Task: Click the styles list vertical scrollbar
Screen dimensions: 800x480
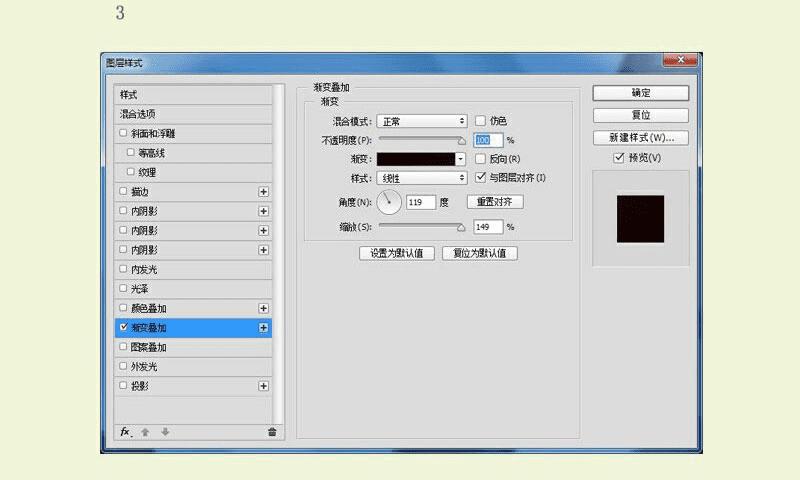Action: pyautogui.click(x=279, y=254)
